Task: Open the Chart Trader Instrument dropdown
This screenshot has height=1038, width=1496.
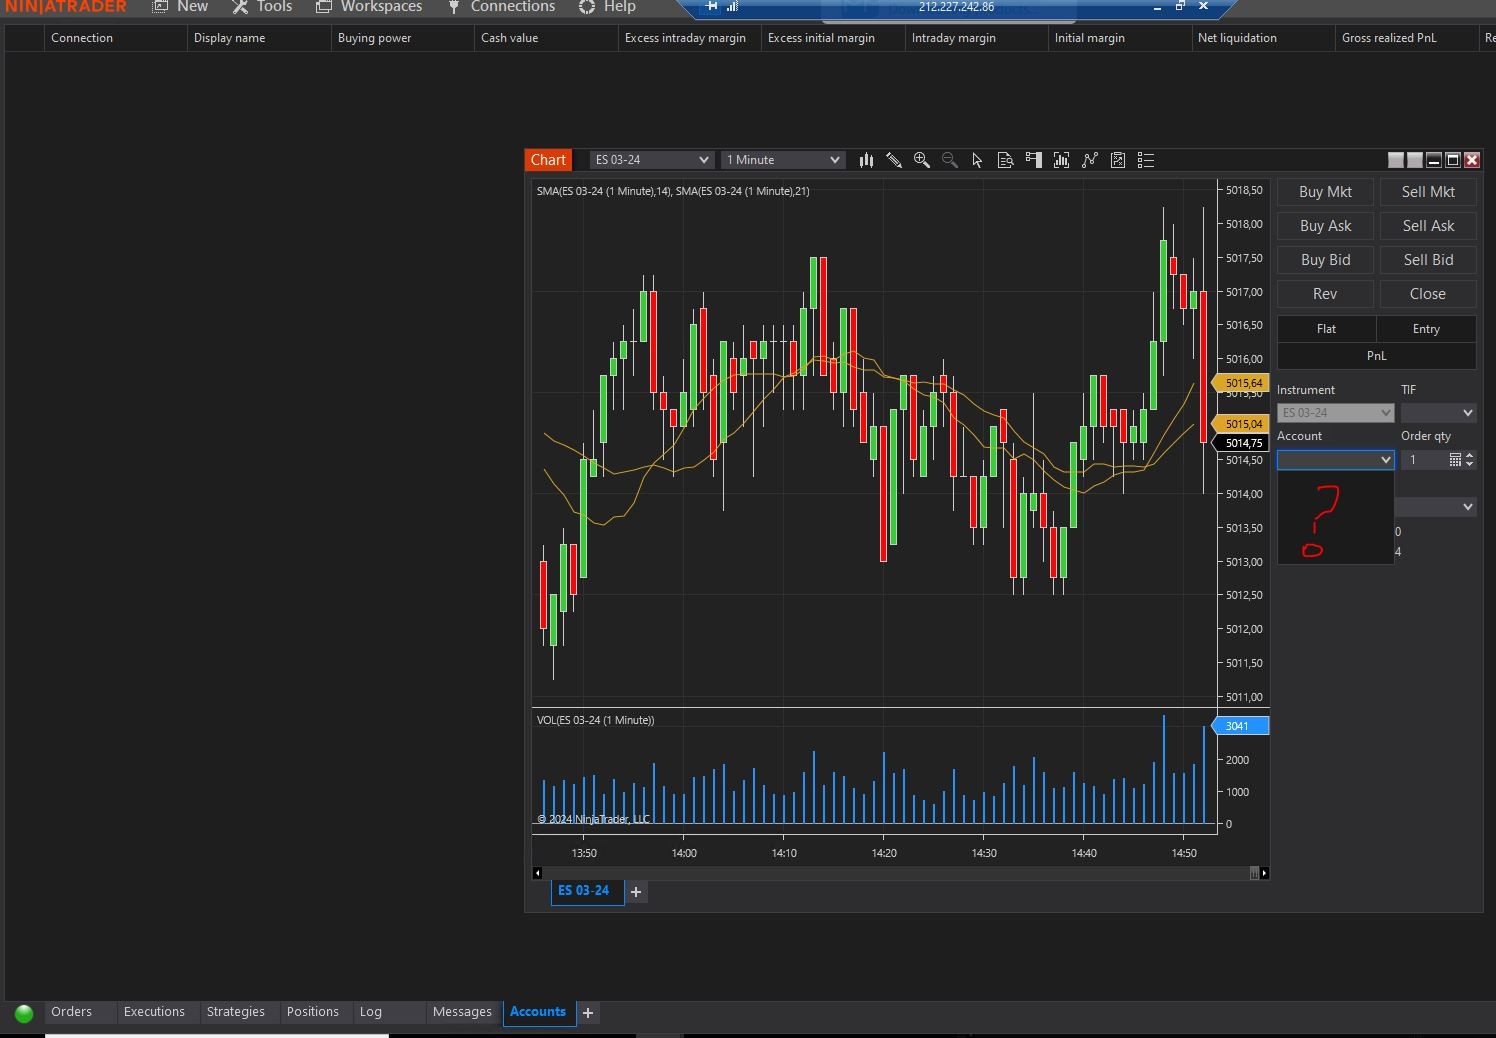Action: click(x=1335, y=413)
